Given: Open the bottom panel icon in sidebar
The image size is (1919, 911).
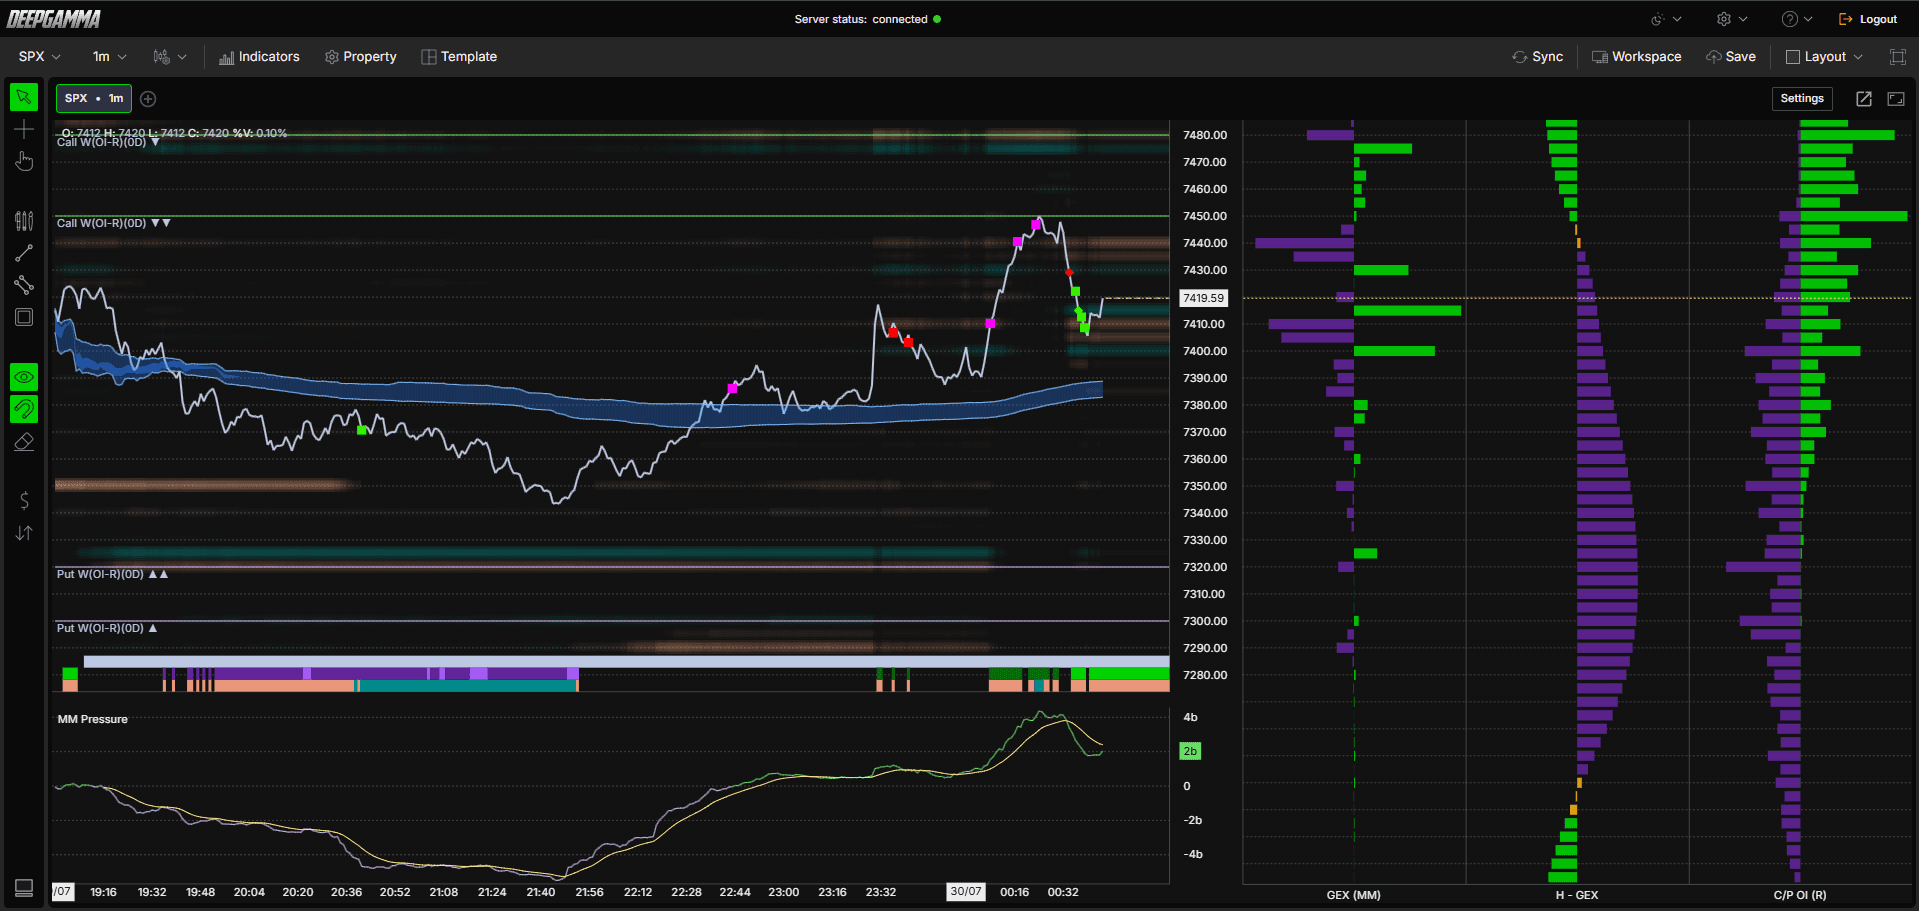Looking at the screenshot, I should pyautogui.click(x=24, y=888).
